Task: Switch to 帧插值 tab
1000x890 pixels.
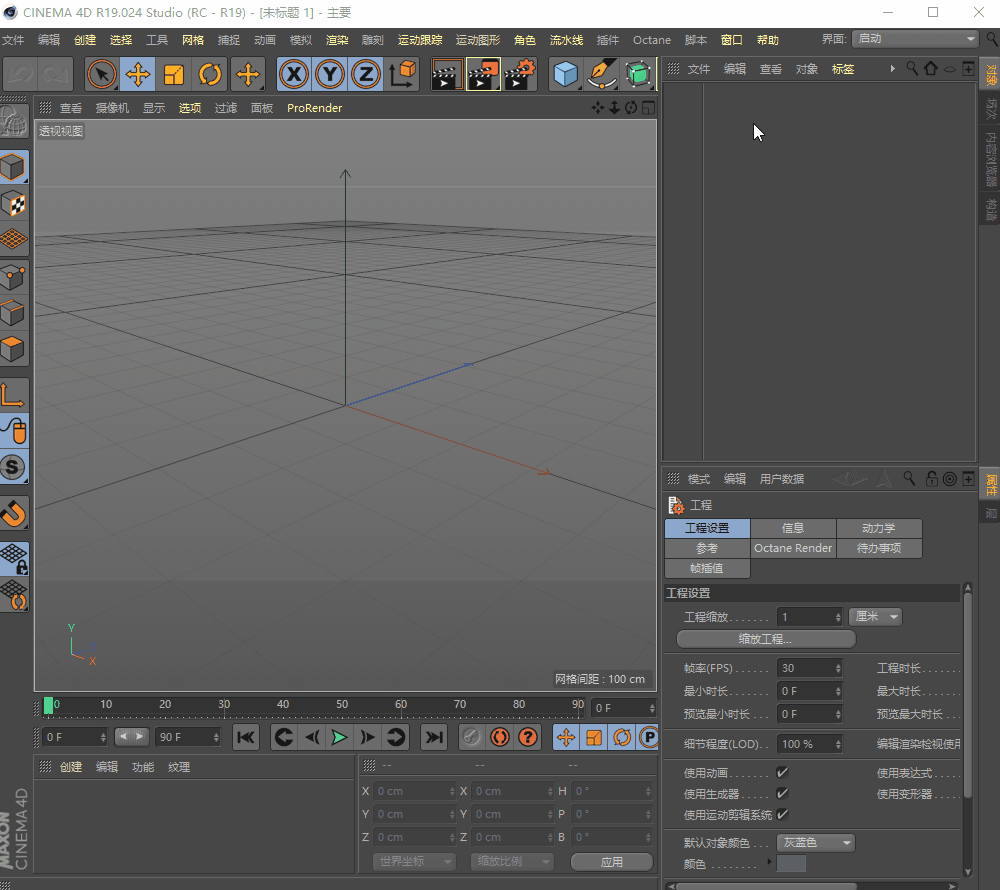Action: [x=707, y=568]
